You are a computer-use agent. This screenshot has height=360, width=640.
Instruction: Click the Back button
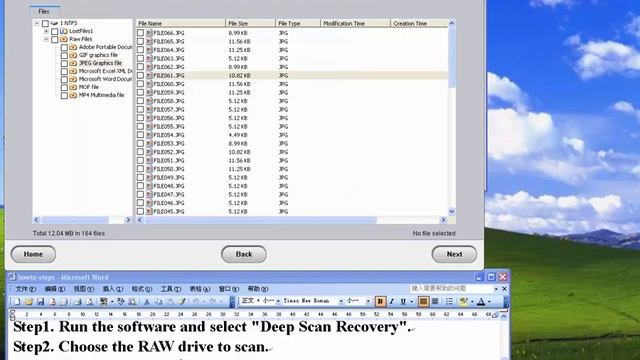point(244,254)
